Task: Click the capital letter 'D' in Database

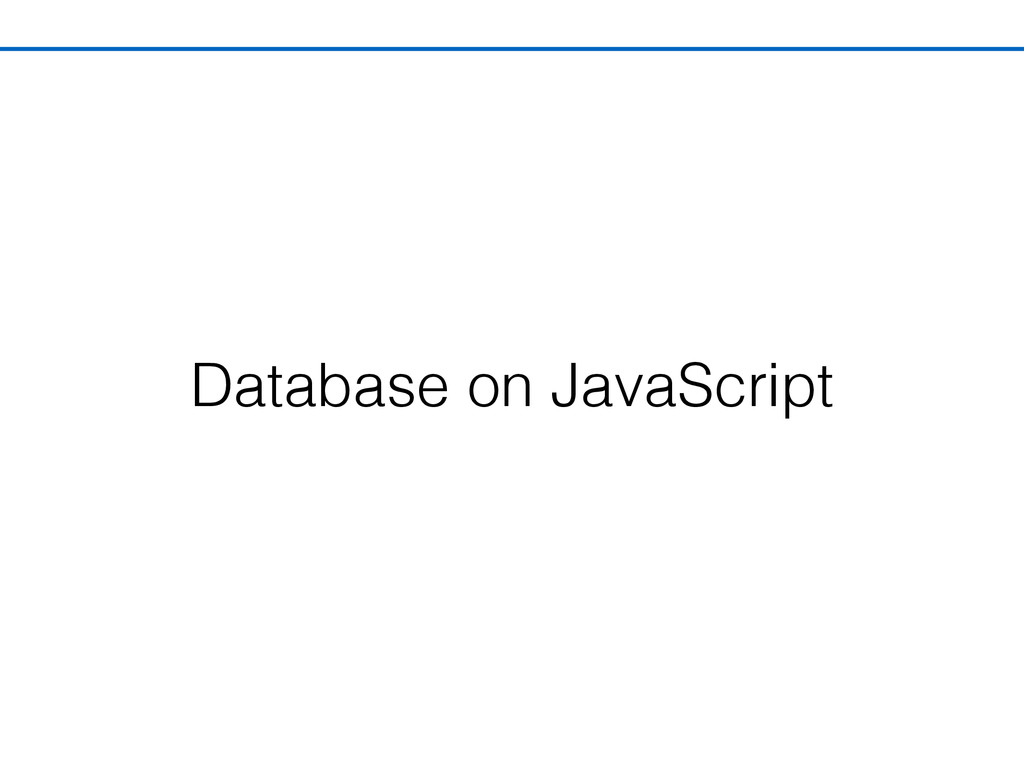Action: (210, 385)
